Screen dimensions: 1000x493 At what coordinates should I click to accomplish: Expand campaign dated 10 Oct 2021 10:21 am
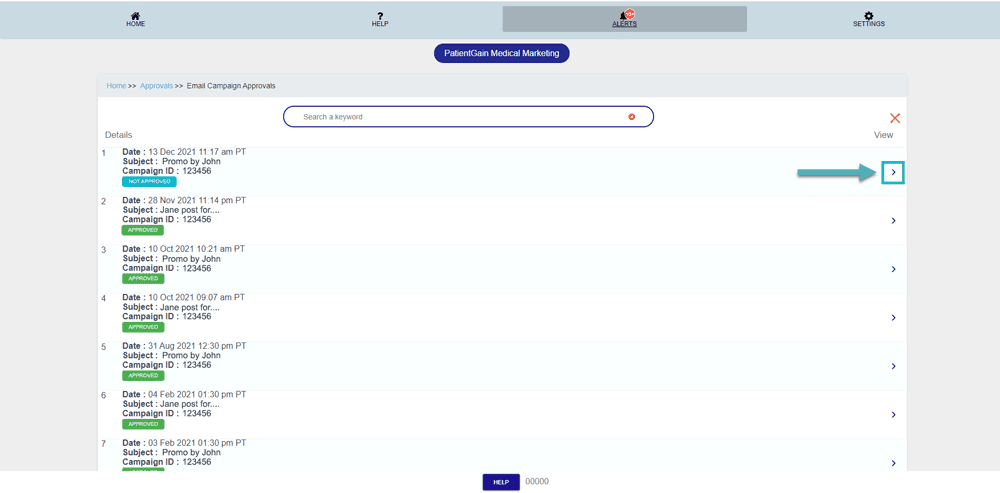893,269
